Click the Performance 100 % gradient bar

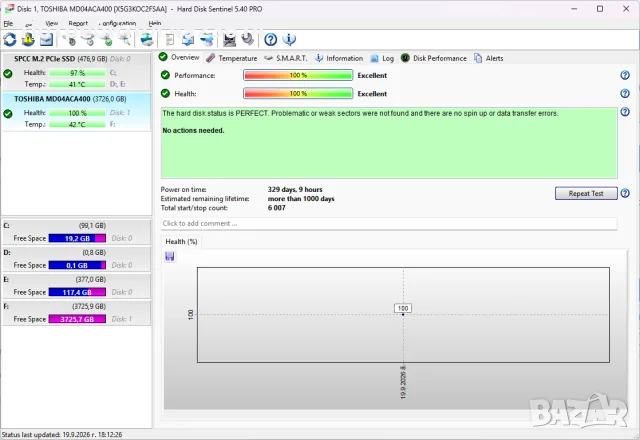(x=298, y=75)
